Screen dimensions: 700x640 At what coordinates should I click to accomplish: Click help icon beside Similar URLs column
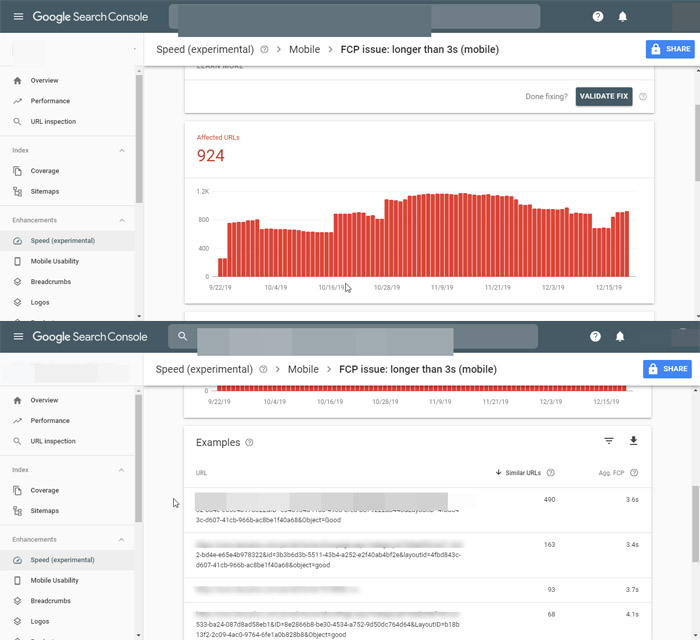(x=550, y=473)
